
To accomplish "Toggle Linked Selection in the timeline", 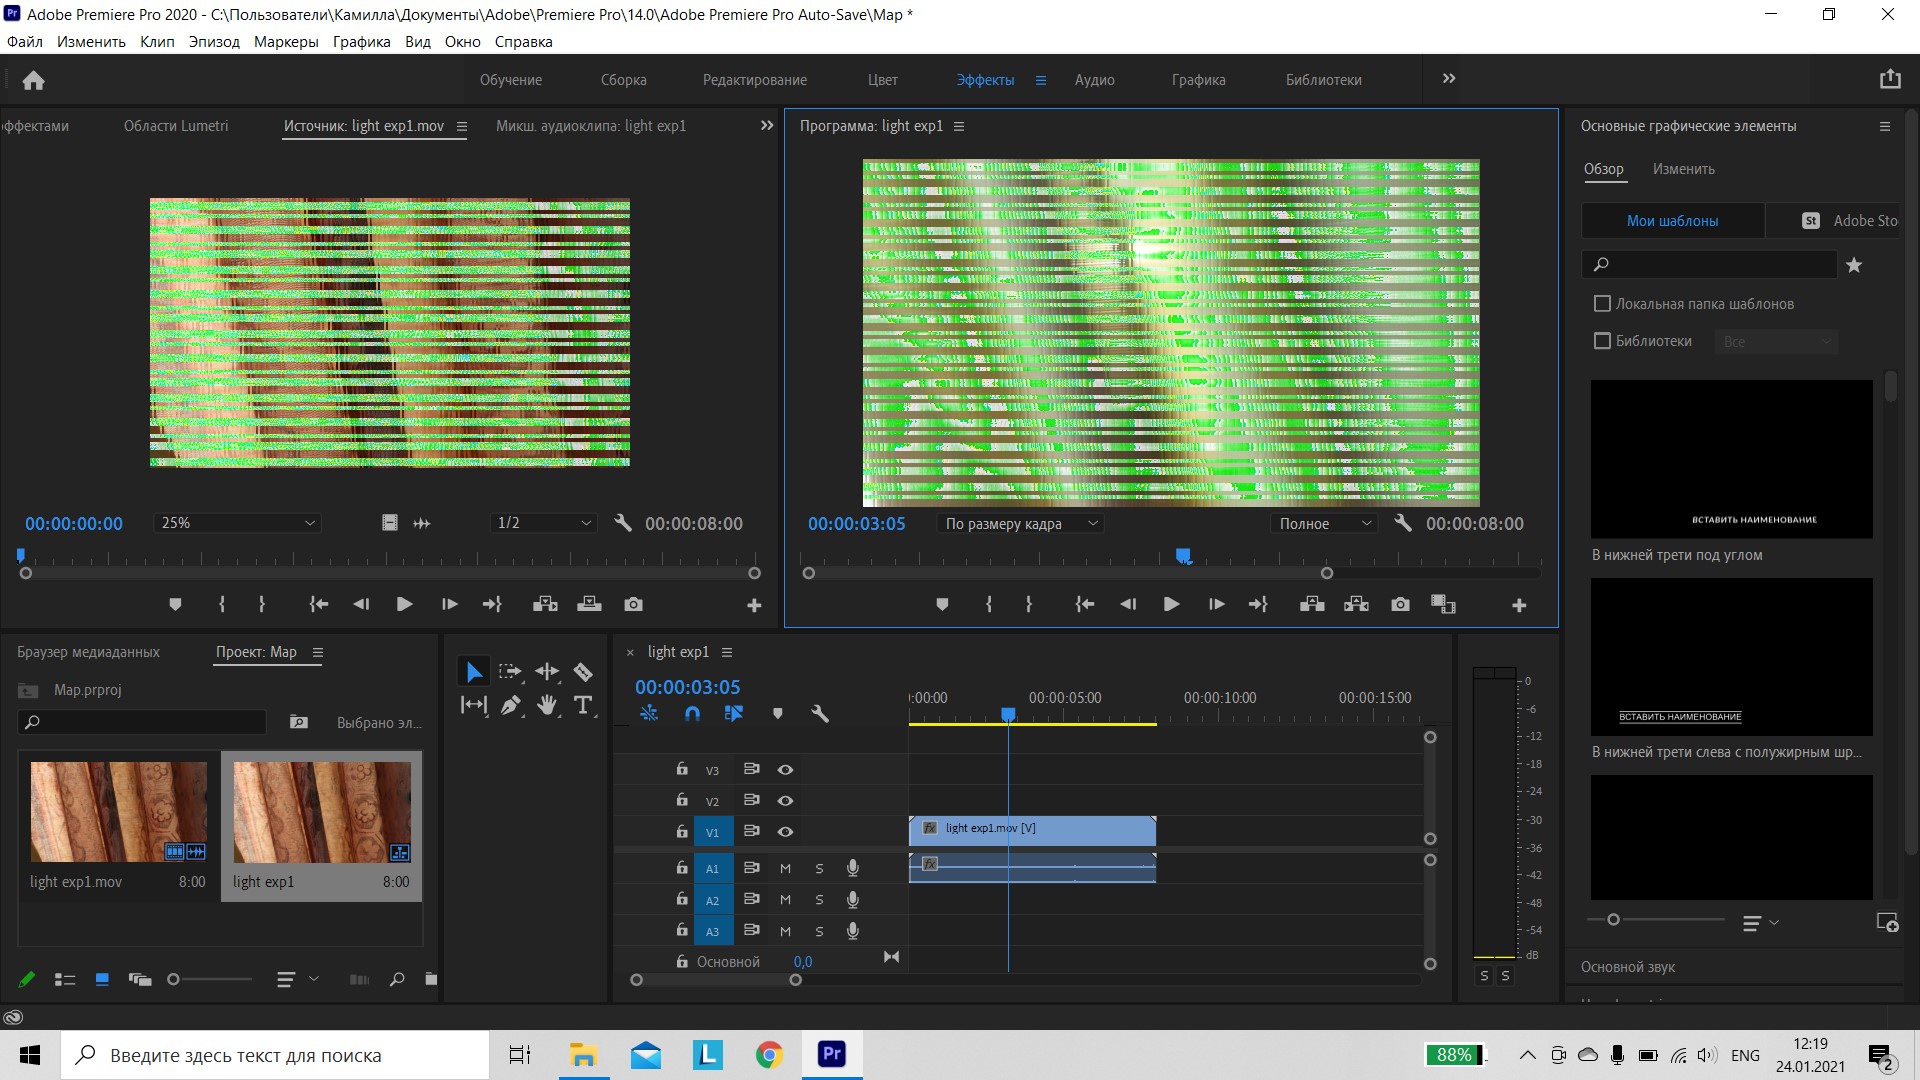I will tap(735, 713).
